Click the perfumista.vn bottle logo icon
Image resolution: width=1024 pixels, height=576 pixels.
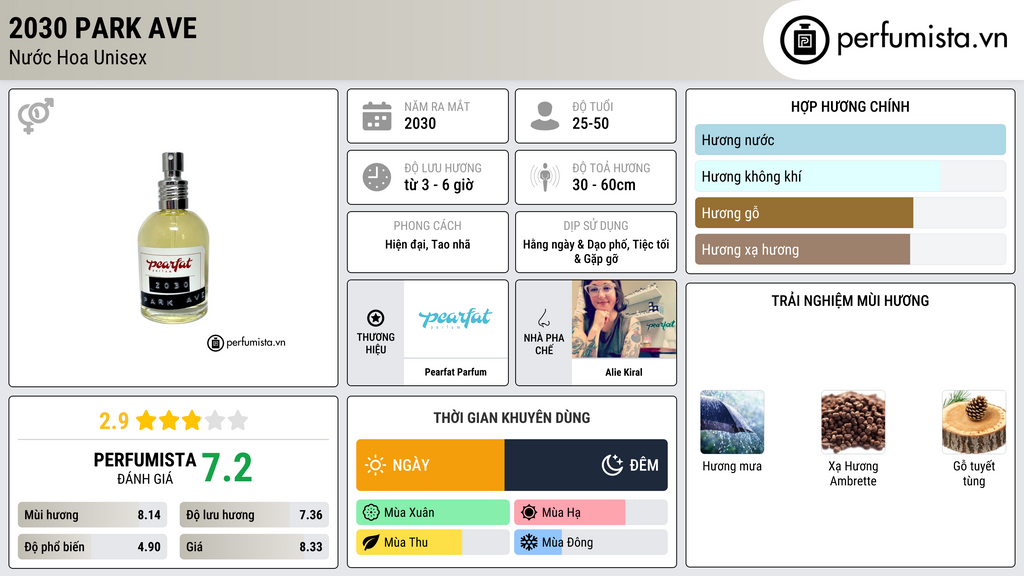[x=804, y=40]
